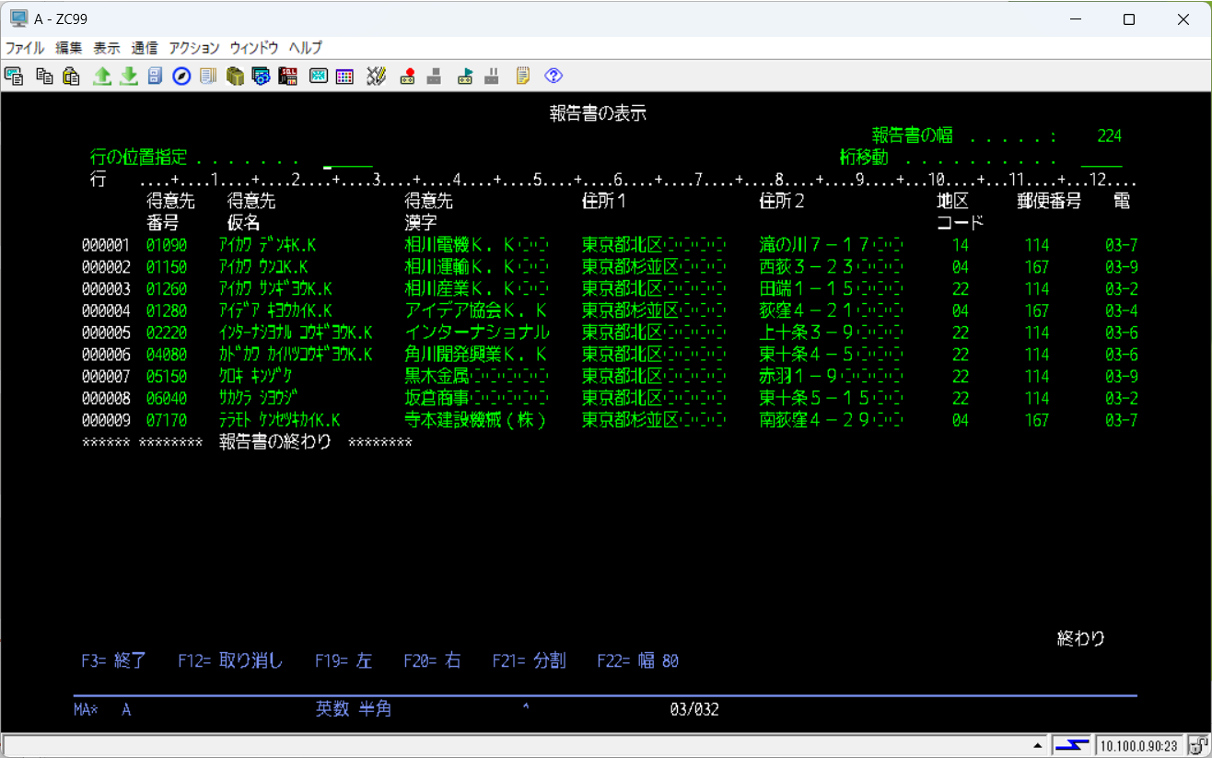The height and width of the screenshot is (758, 1212).
Task: Open the 通信 menu
Action: 144,48
